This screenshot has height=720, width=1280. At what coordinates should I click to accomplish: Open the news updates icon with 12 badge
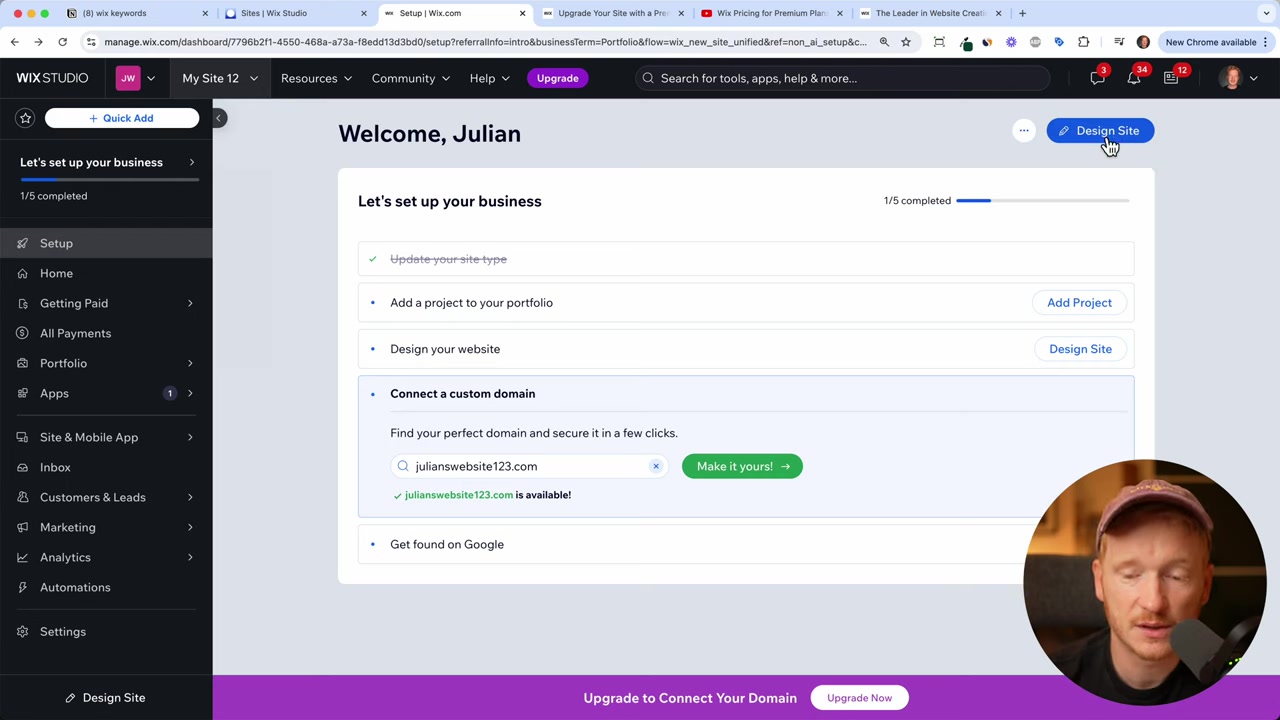(1171, 78)
